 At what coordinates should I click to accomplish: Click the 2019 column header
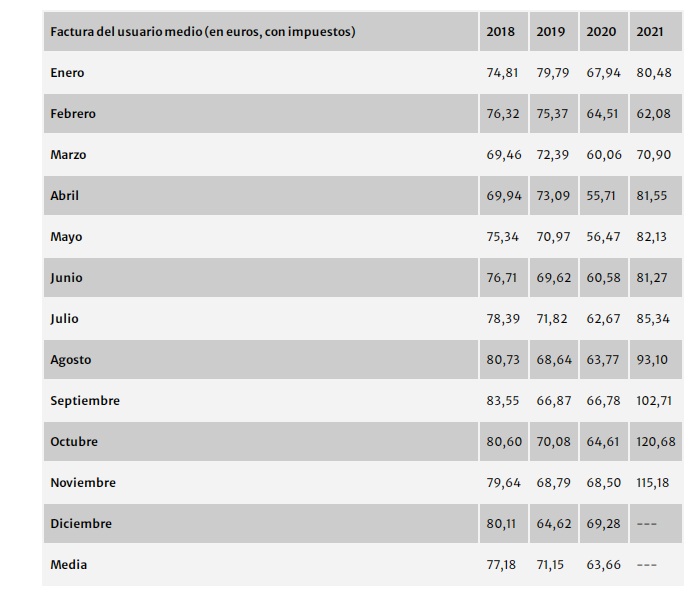550,32
